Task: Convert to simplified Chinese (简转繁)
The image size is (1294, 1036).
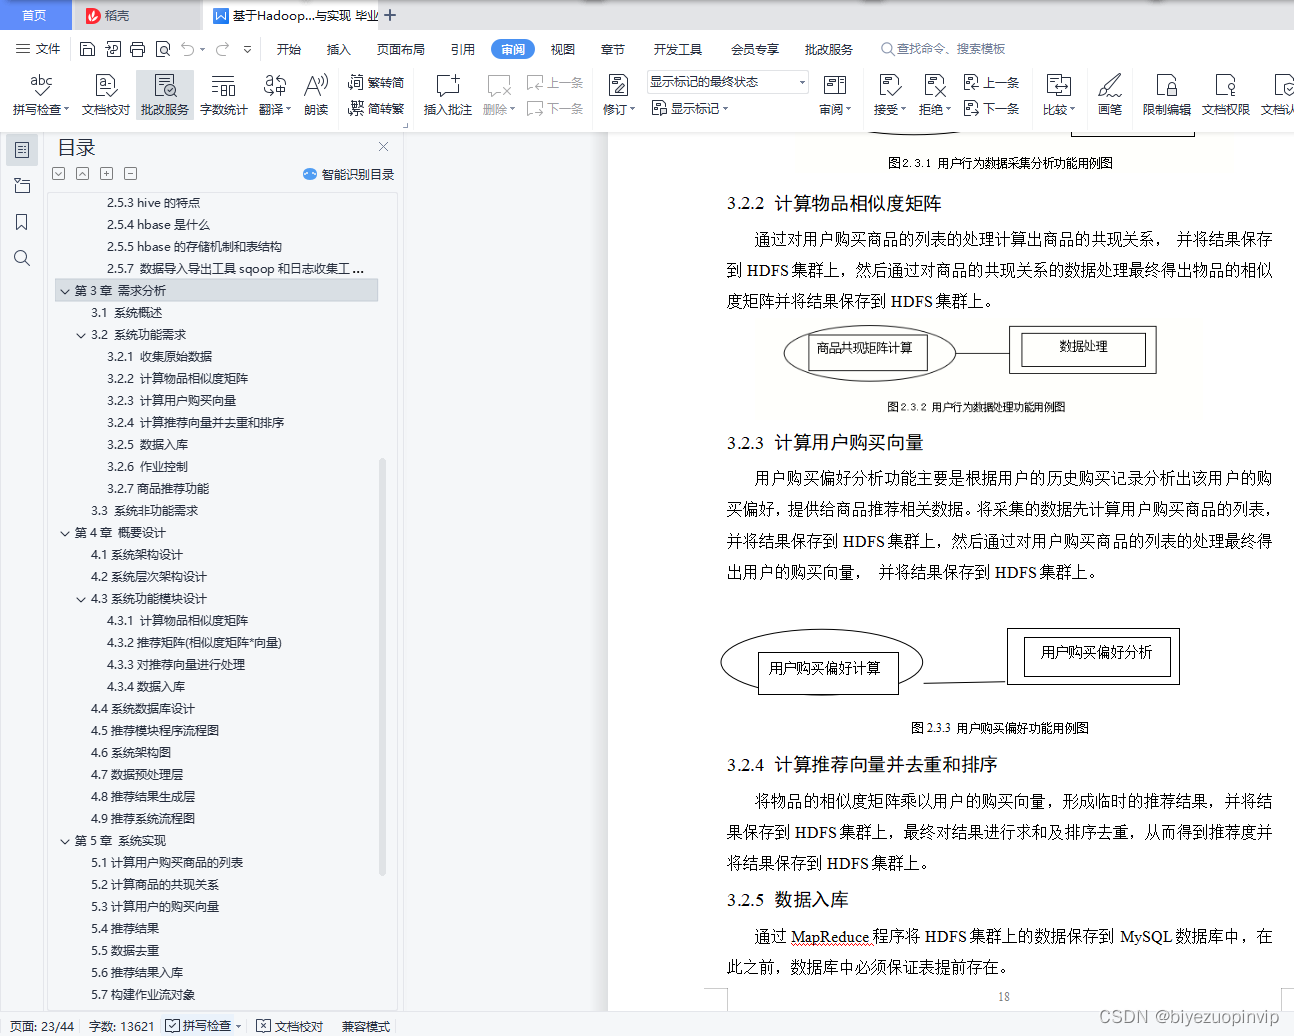Action: (376, 108)
